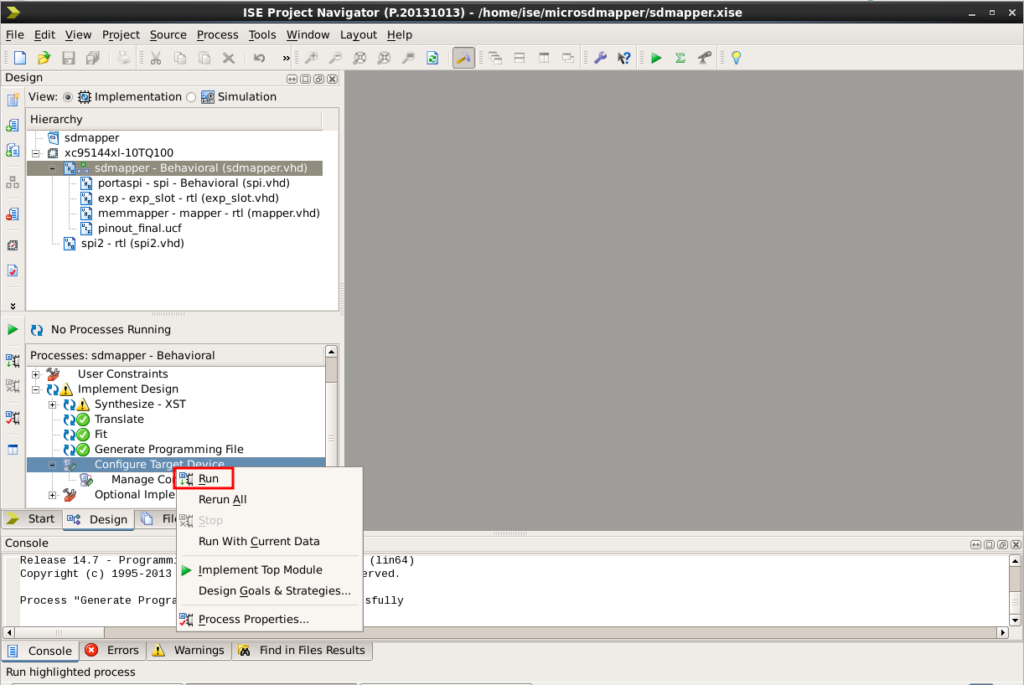Open the Process menu in the menu bar
This screenshot has height=685, width=1024.
coord(217,34)
